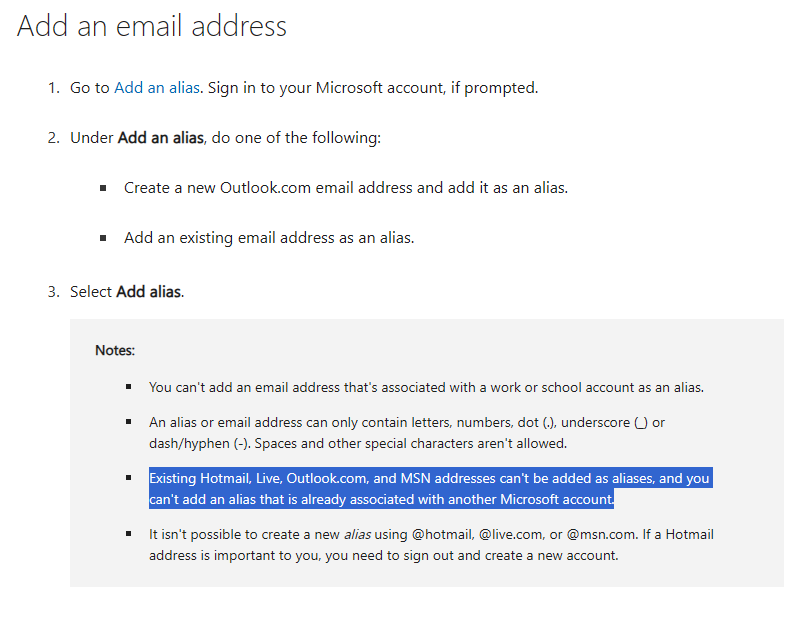
Task: Click bold 'Add an alias' text in step 2
Action: tap(161, 138)
